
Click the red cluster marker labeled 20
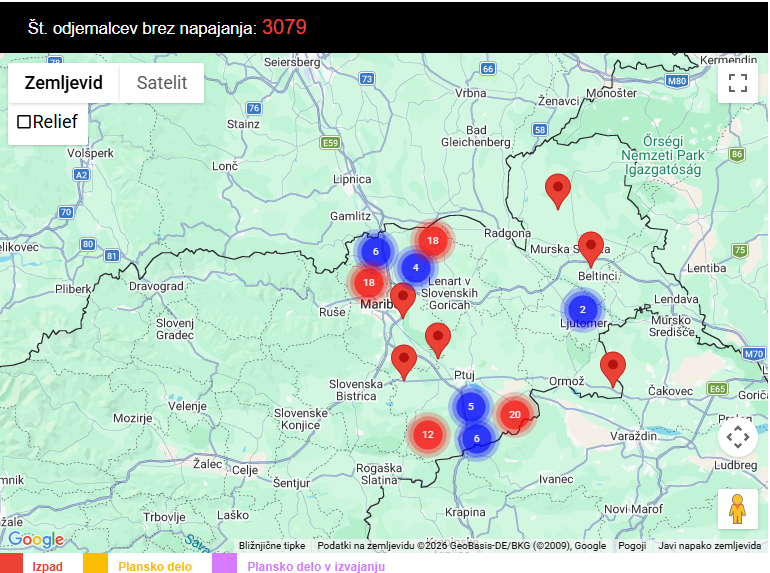515,414
